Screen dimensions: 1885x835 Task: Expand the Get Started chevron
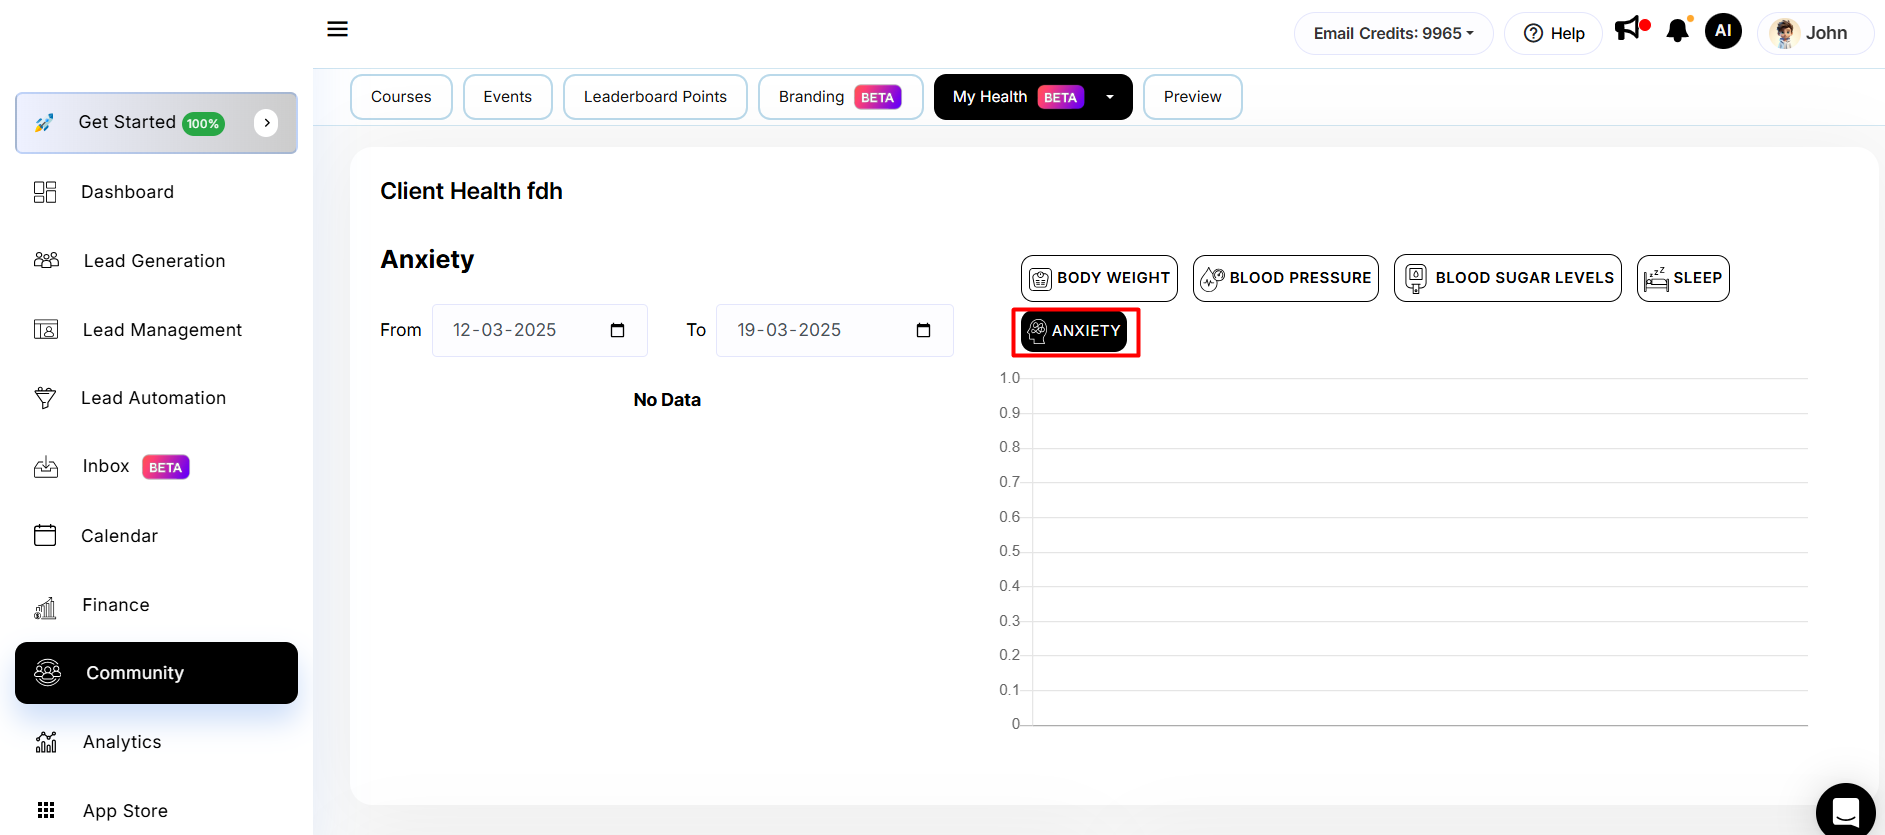266,123
